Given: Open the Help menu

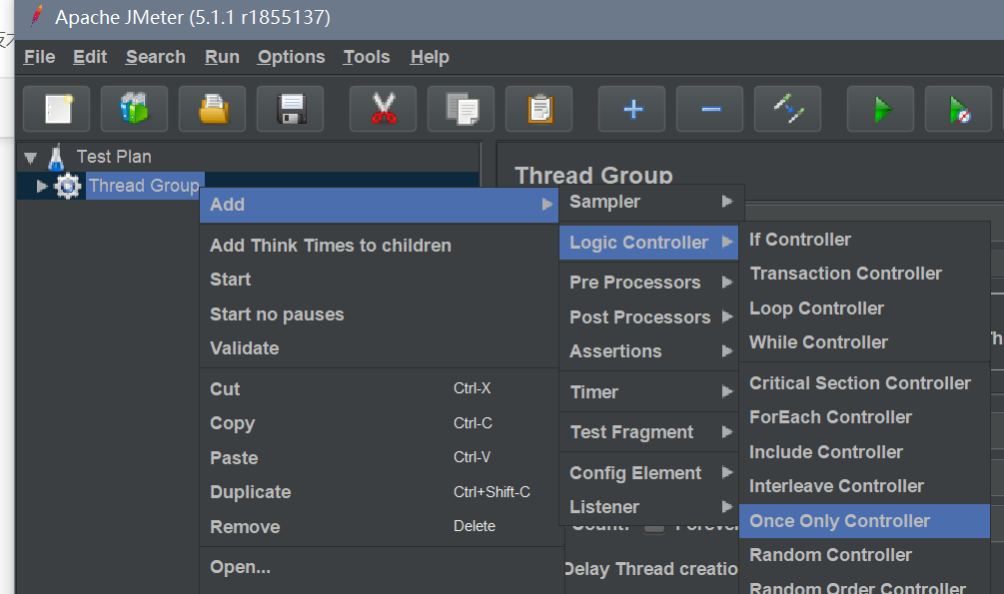Looking at the screenshot, I should click(430, 57).
